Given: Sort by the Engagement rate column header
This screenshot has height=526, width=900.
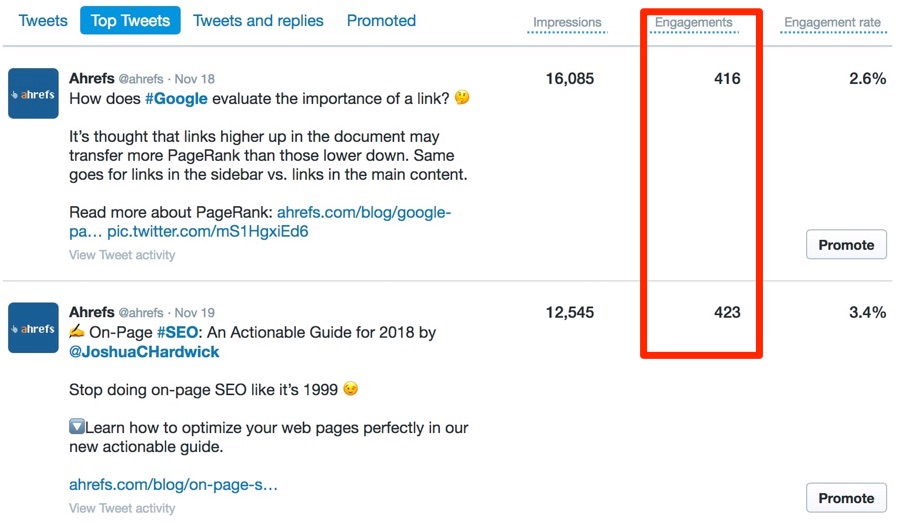Looking at the screenshot, I should point(832,22).
